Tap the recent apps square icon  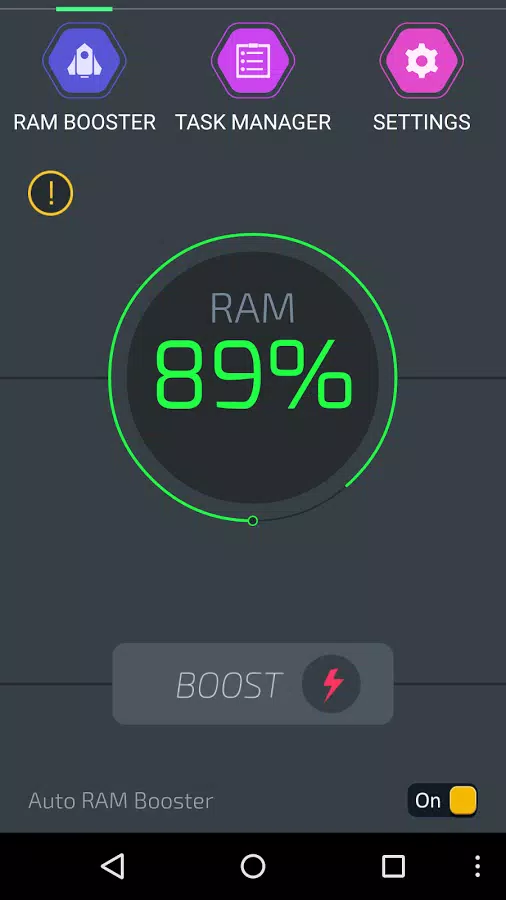click(x=394, y=866)
